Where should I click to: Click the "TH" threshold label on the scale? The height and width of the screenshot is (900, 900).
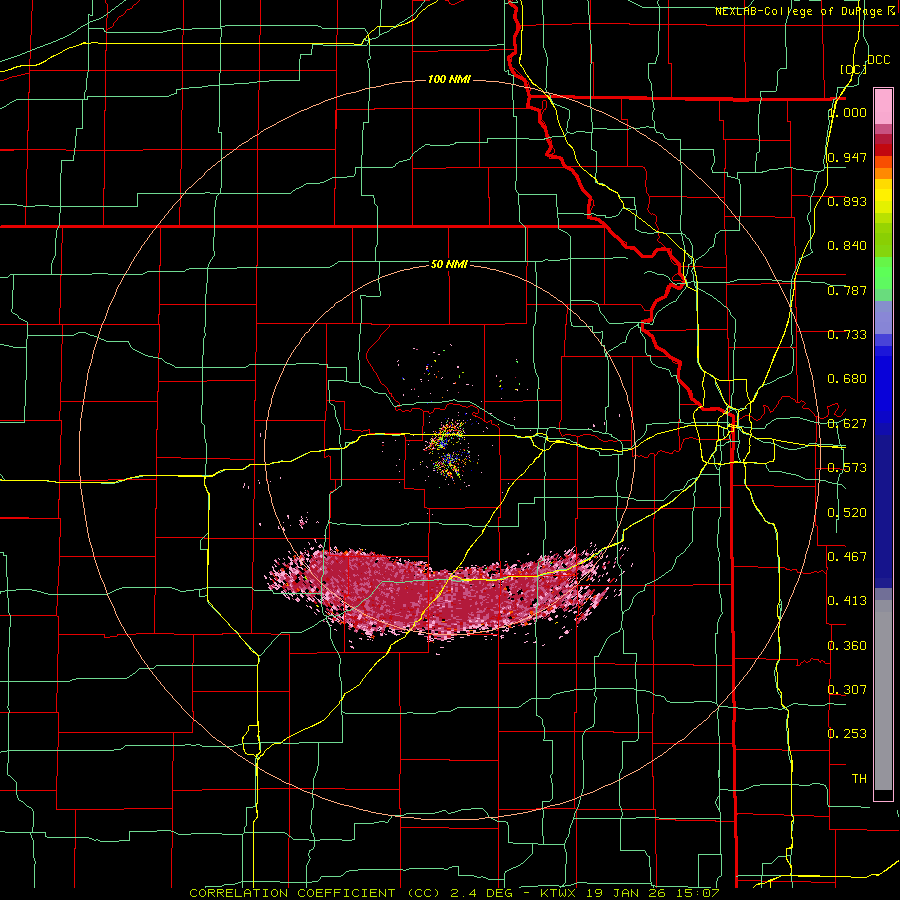click(x=859, y=779)
